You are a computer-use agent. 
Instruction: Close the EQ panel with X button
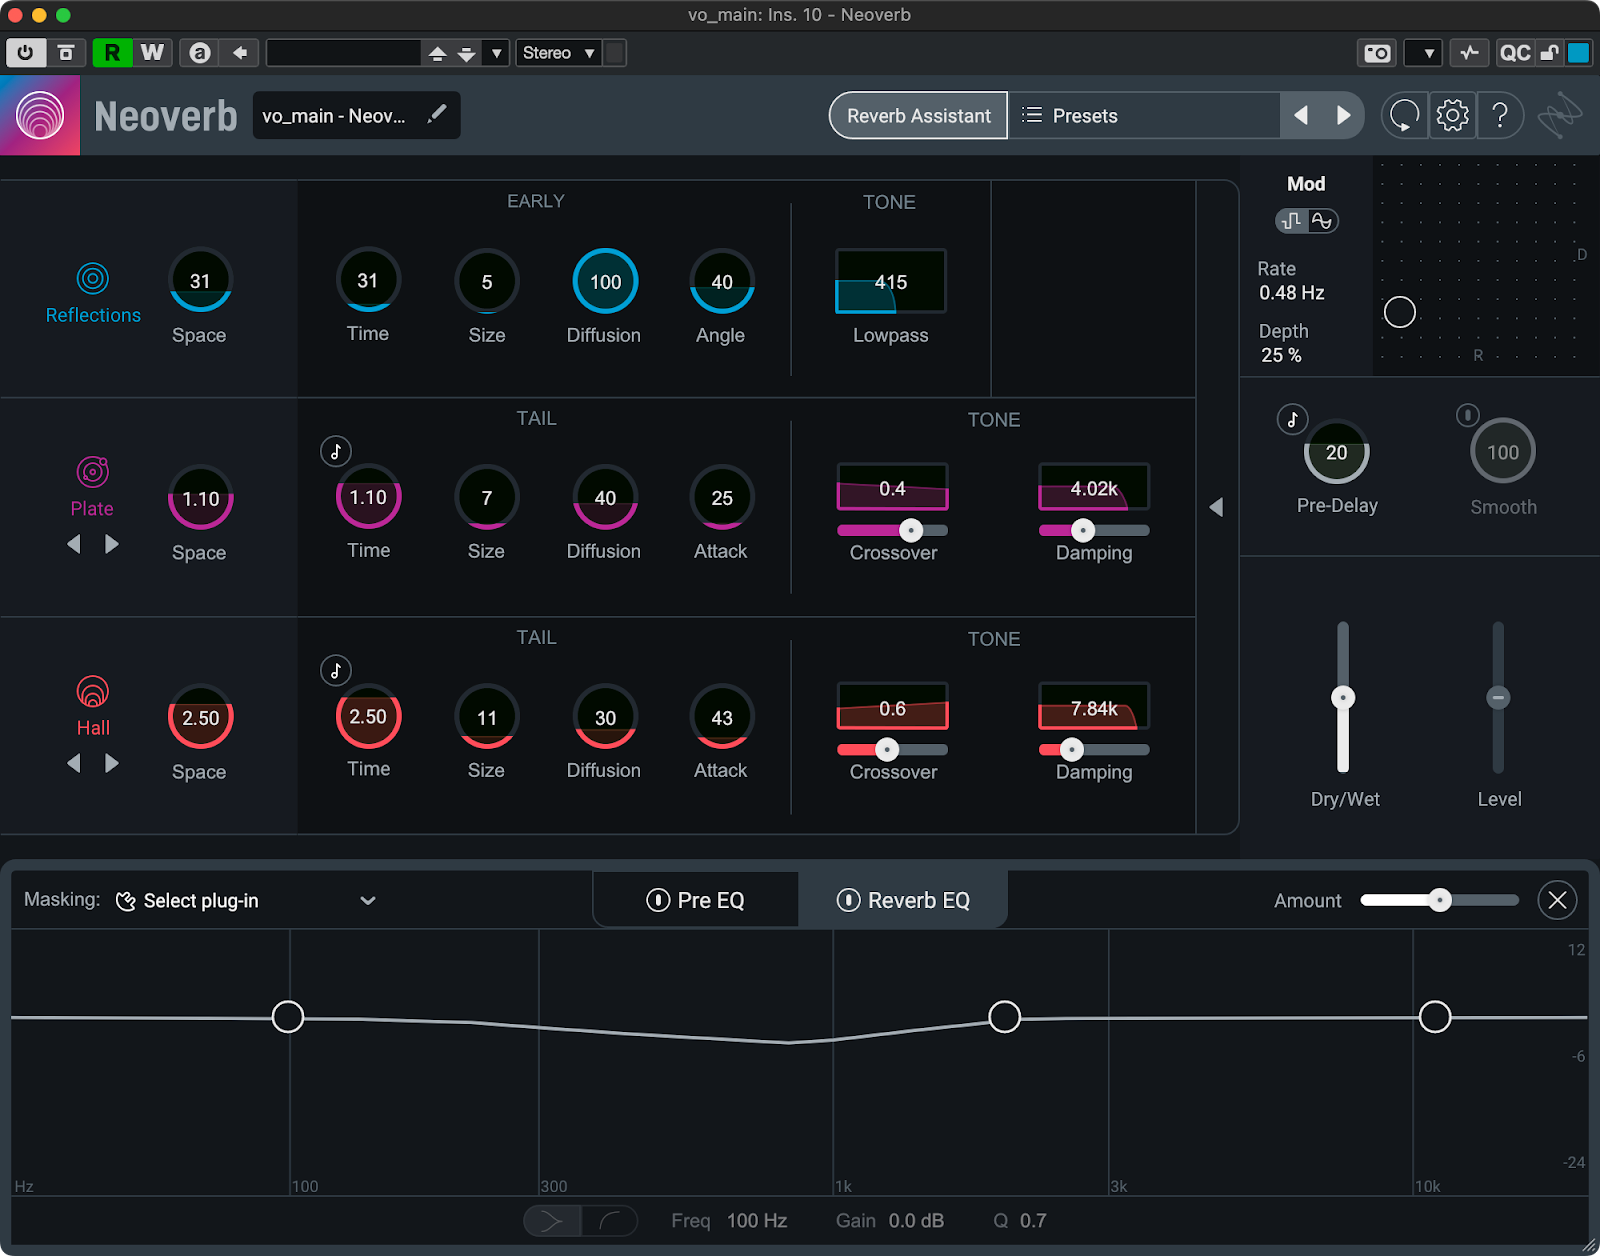tap(1557, 900)
